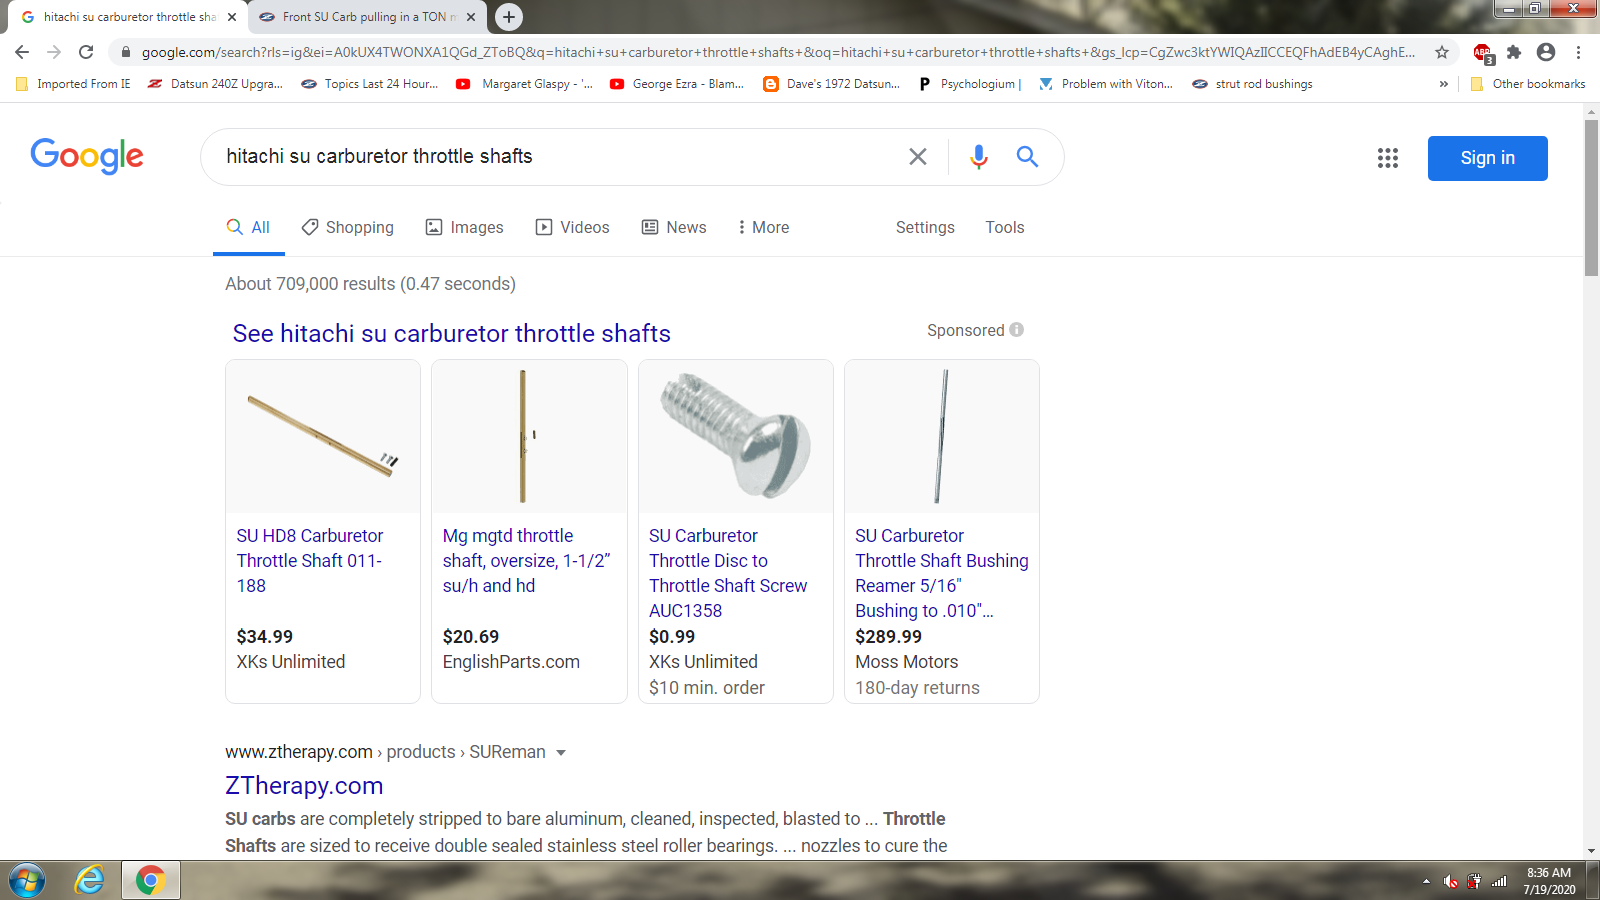The width and height of the screenshot is (1600, 900).
Task: Click the Chrome taskbar button
Action: 151,880
